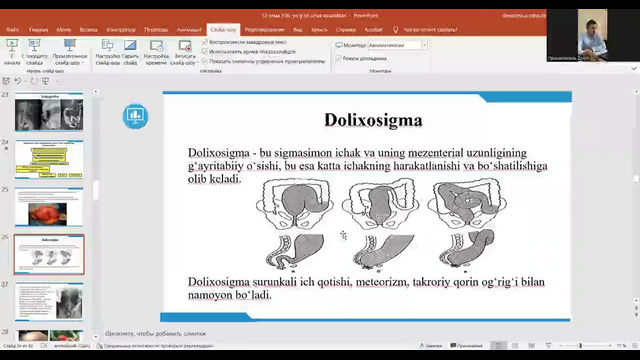Click the main slide vertical scrollbar handle
Viewport: 640px width, 360px height.
click(636, 179)
